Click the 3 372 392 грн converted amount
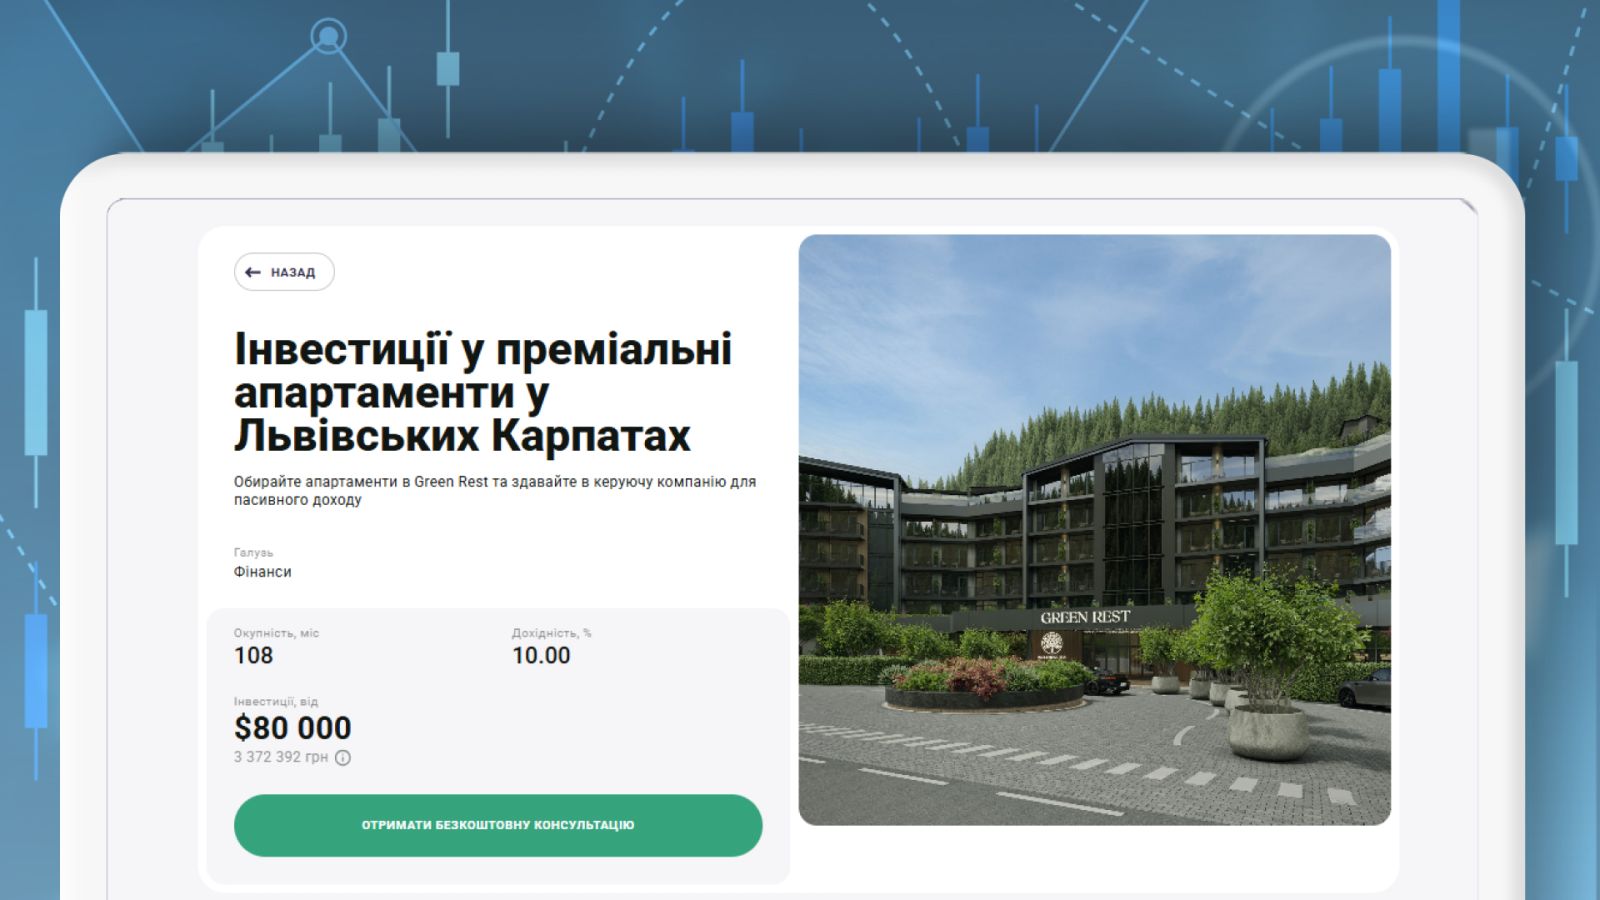Image resolution: width=1600 pixels, height=900 pixels. (x=281, y=757)
